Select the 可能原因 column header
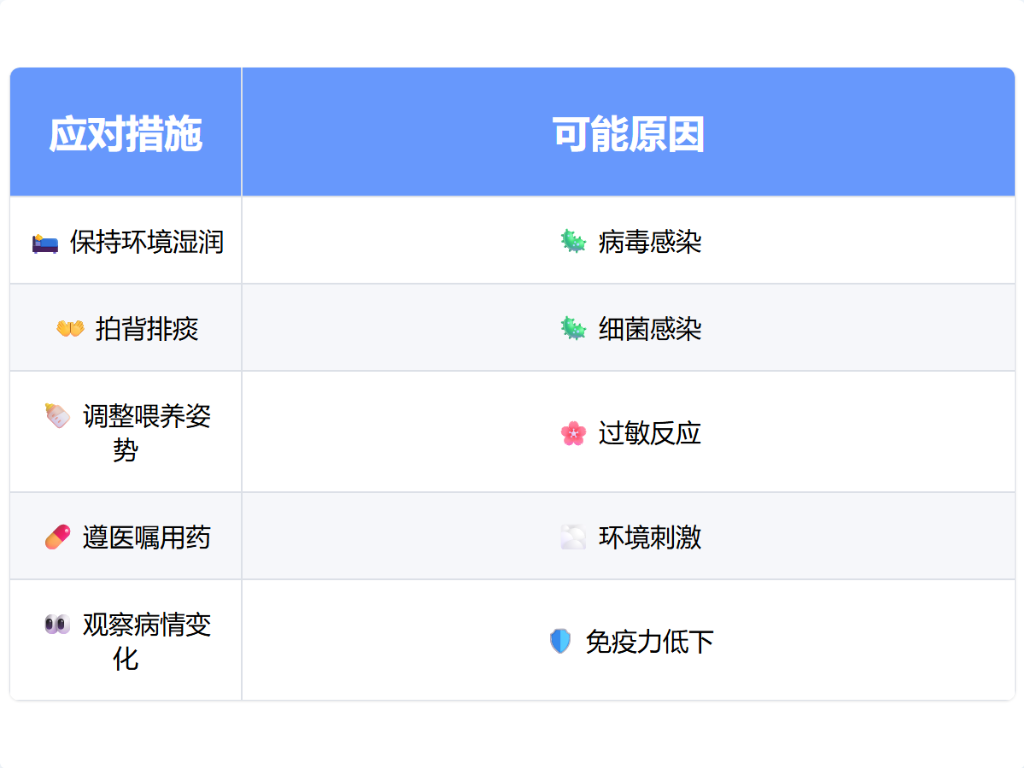The image size is (1024, 768). 628,134
